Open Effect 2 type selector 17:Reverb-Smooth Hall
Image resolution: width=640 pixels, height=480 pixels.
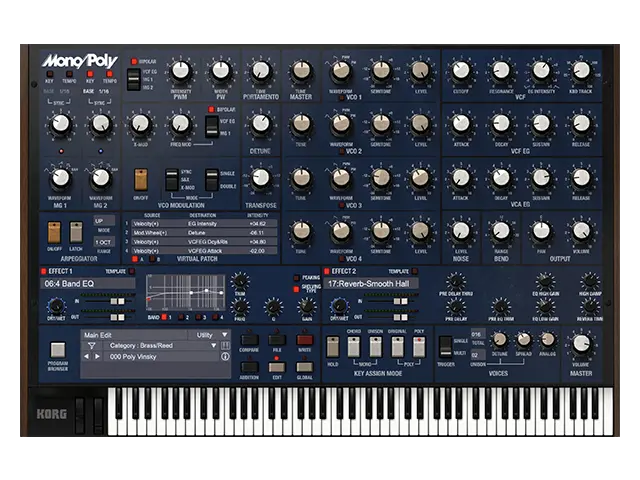(371, 284)
